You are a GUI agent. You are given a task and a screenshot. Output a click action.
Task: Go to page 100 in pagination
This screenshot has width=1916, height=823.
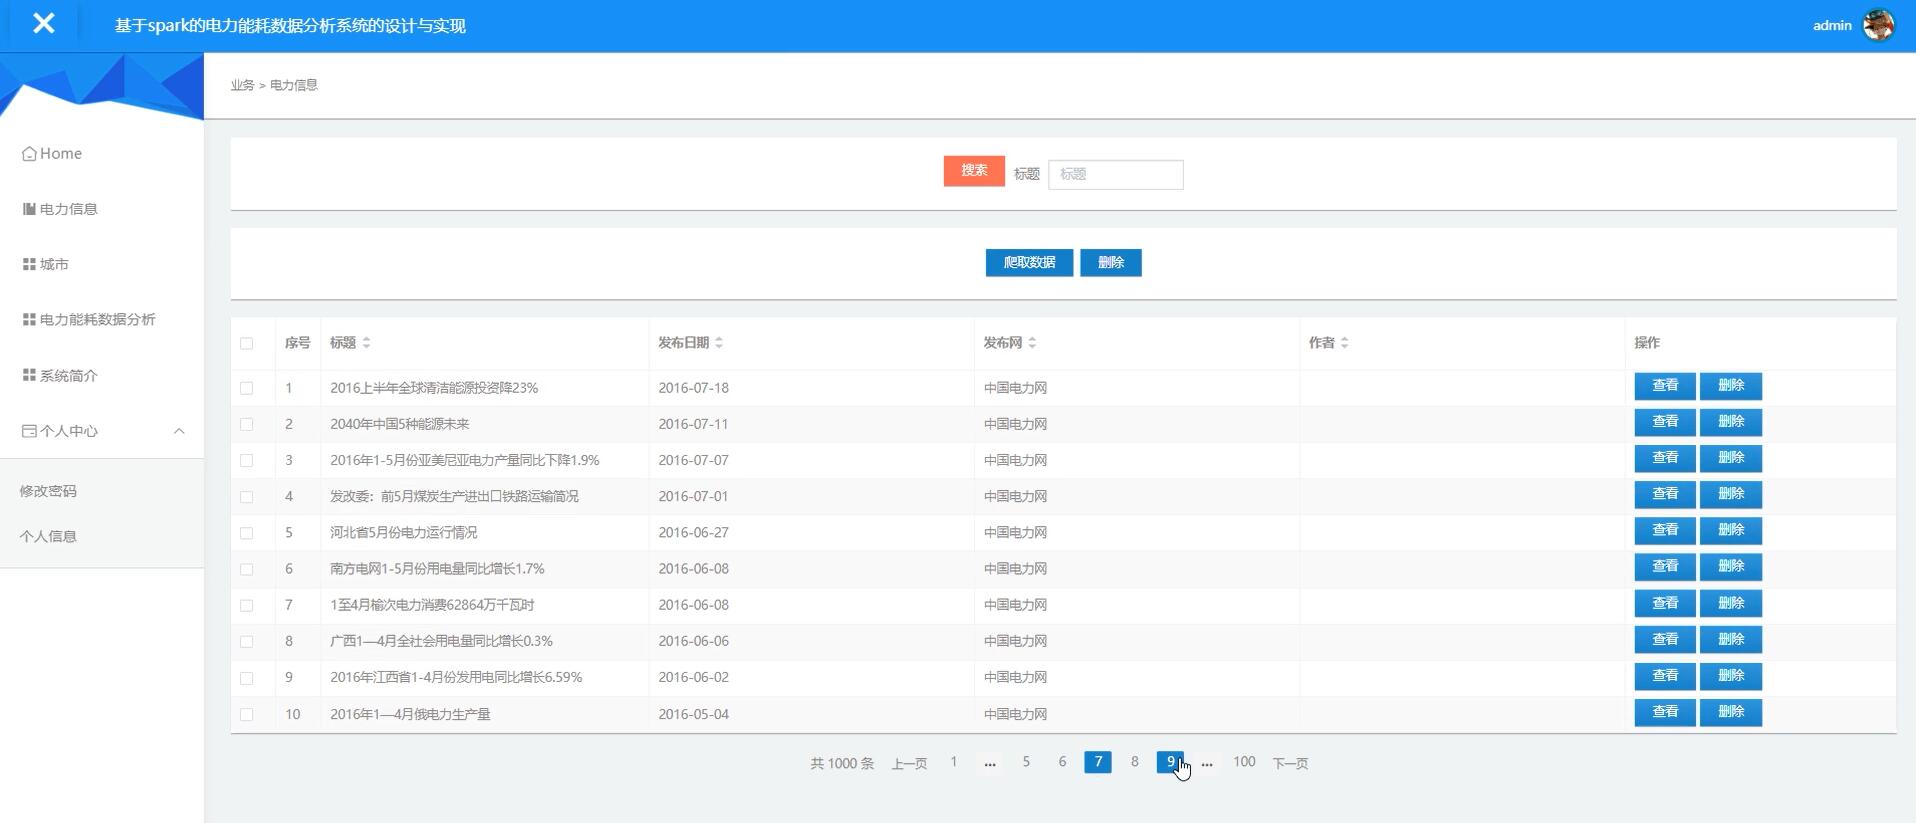(x=1244, y=762)
